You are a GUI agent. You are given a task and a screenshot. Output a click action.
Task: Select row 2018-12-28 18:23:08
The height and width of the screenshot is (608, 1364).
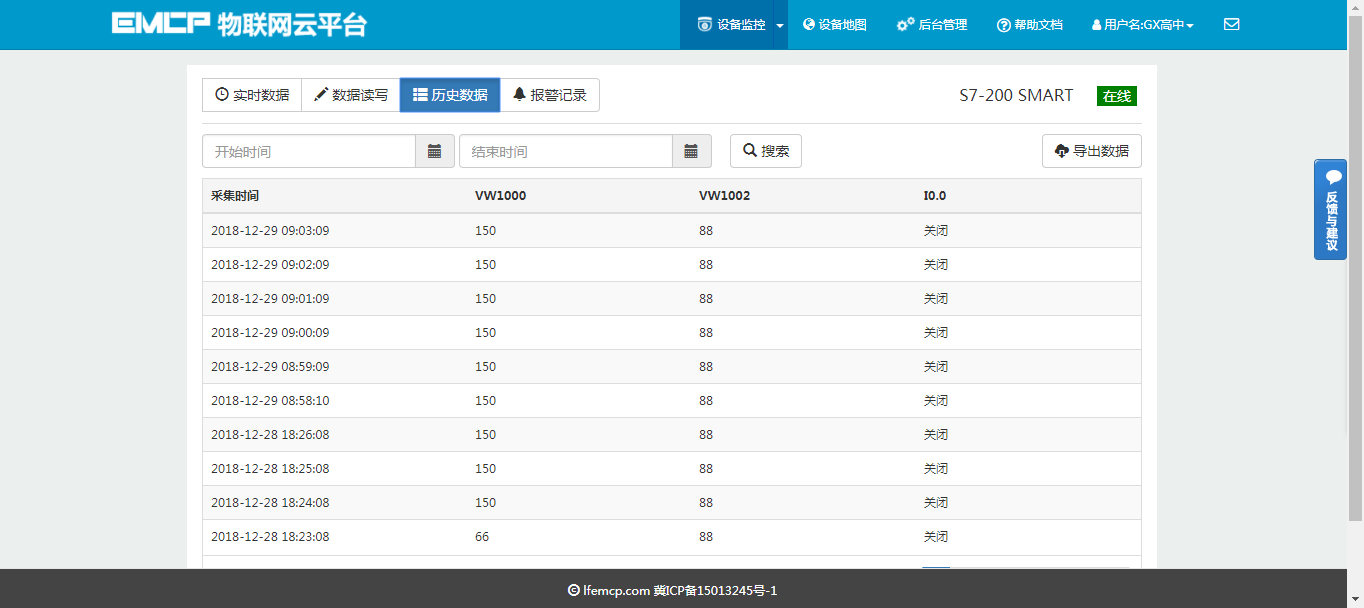(x=672, y=537)
